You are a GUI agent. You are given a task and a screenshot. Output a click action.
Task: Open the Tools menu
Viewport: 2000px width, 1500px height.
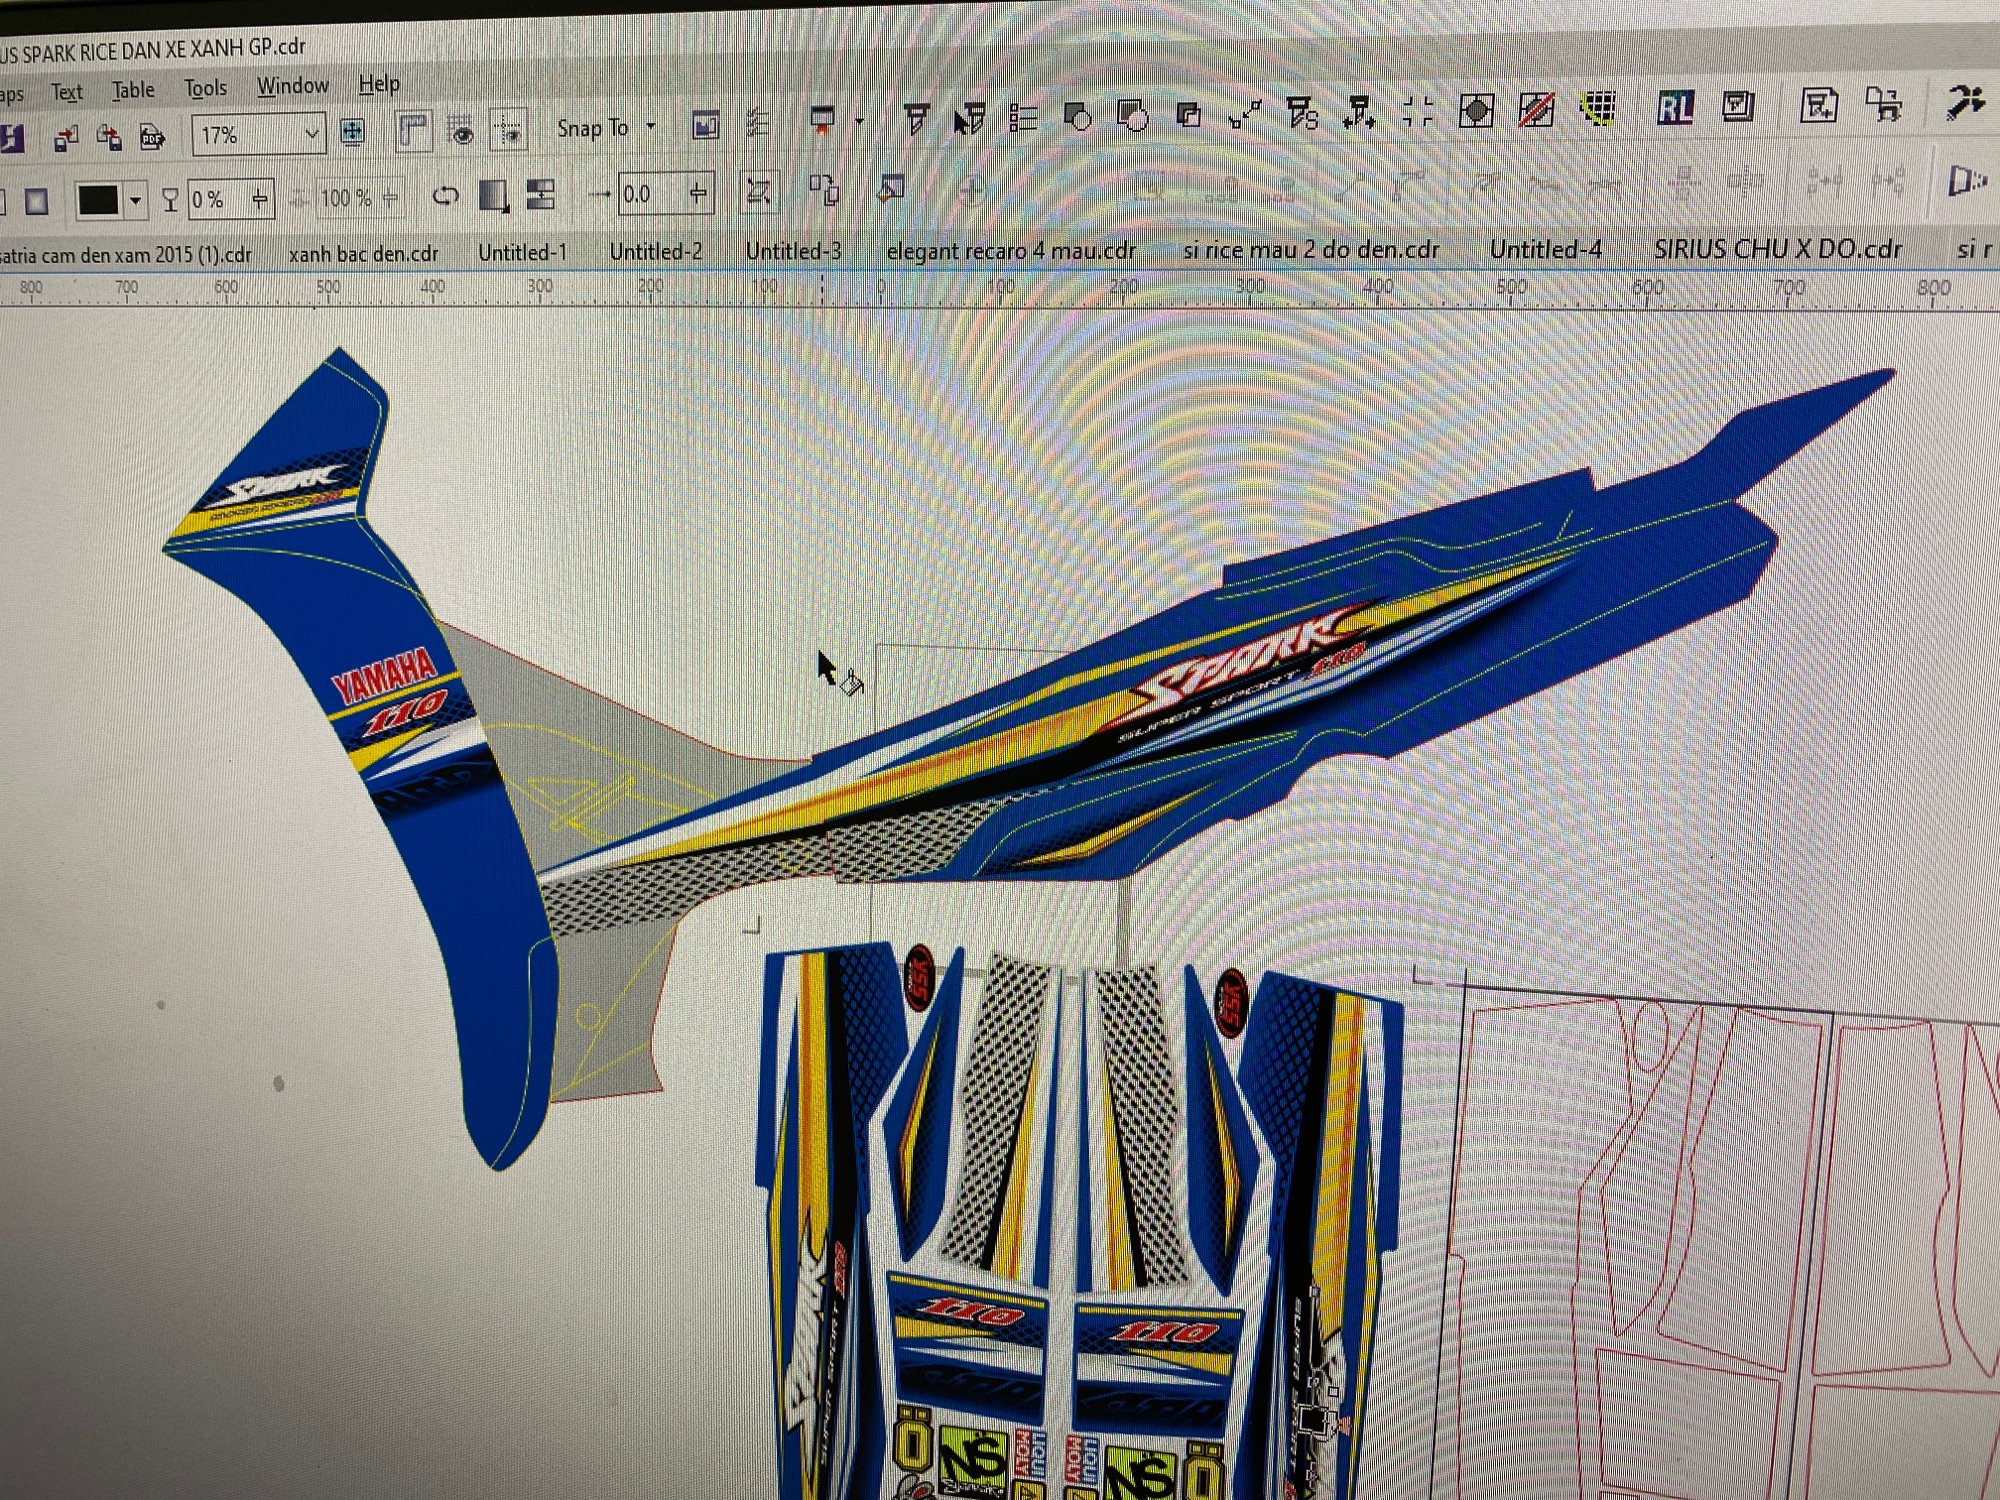205,88
